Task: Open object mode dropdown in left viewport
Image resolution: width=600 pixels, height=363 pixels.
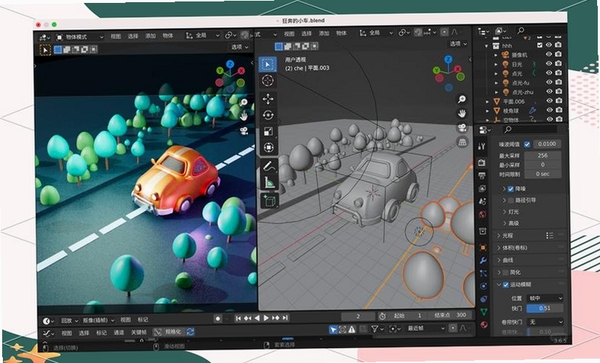Action: (80, 37)
